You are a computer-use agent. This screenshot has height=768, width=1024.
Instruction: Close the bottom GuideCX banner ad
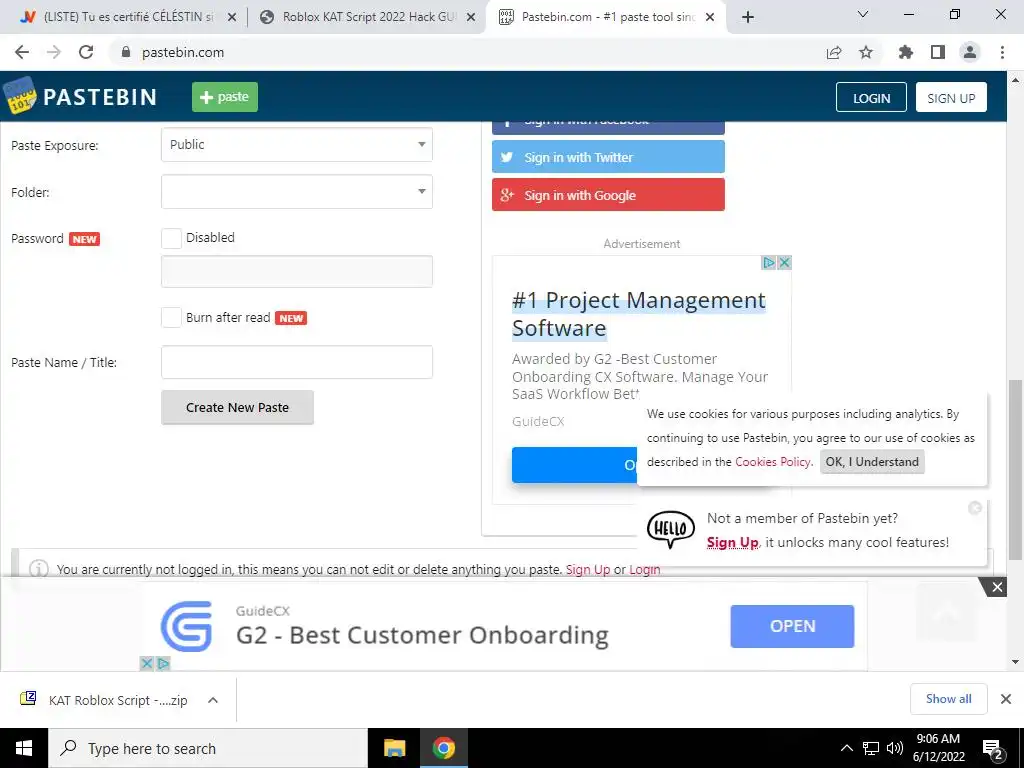click(997, 587)
